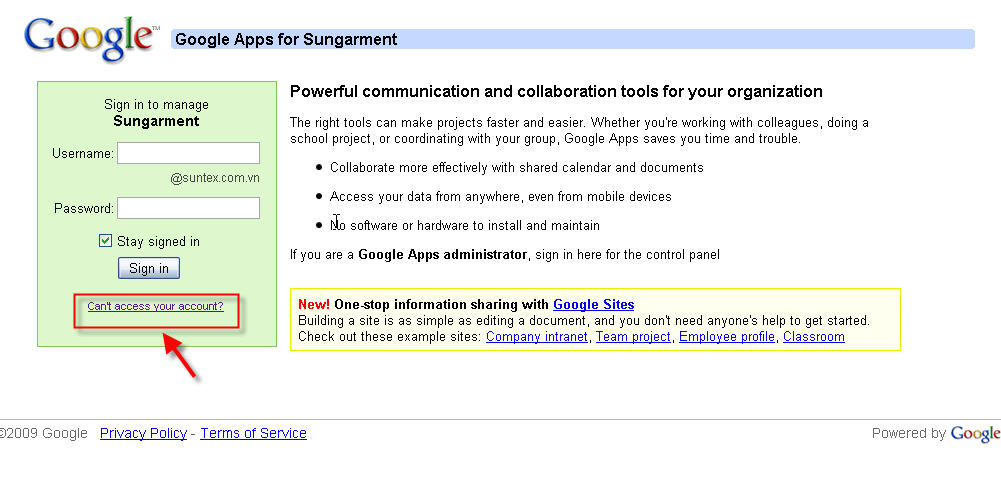
Task: Click the Powered by Google logo
Action: pos(975,434)
